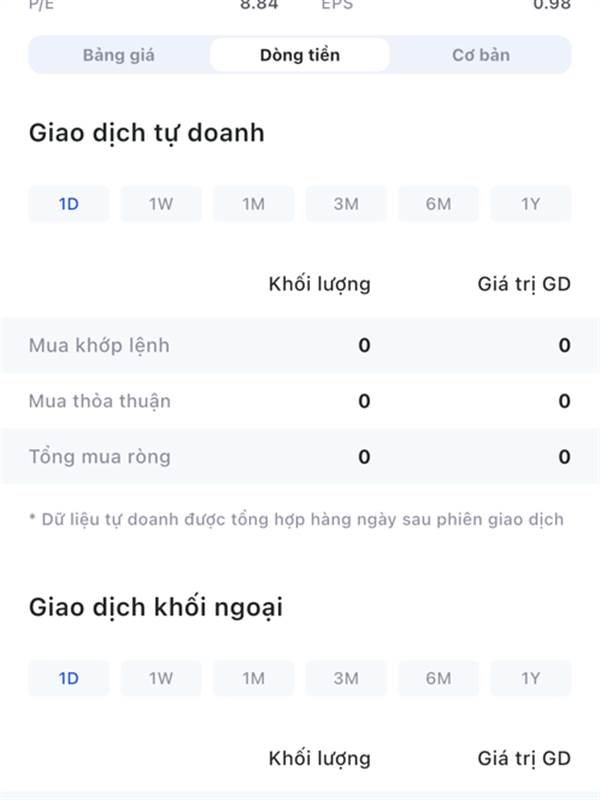Choose 1W range under Giao dịch tự doanh
Viewport: 600px width, 800px height.
click(x=161, y=204)
